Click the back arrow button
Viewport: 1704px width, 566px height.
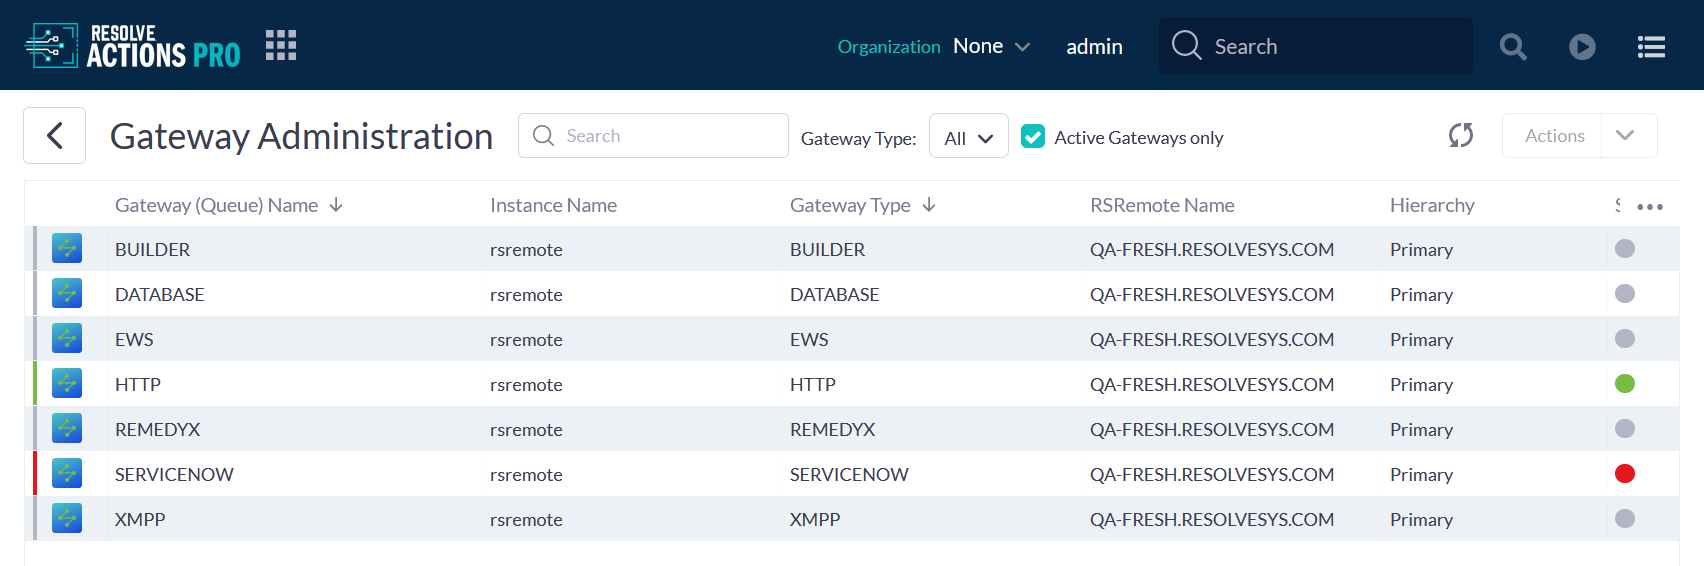click(x=55, y=135)
